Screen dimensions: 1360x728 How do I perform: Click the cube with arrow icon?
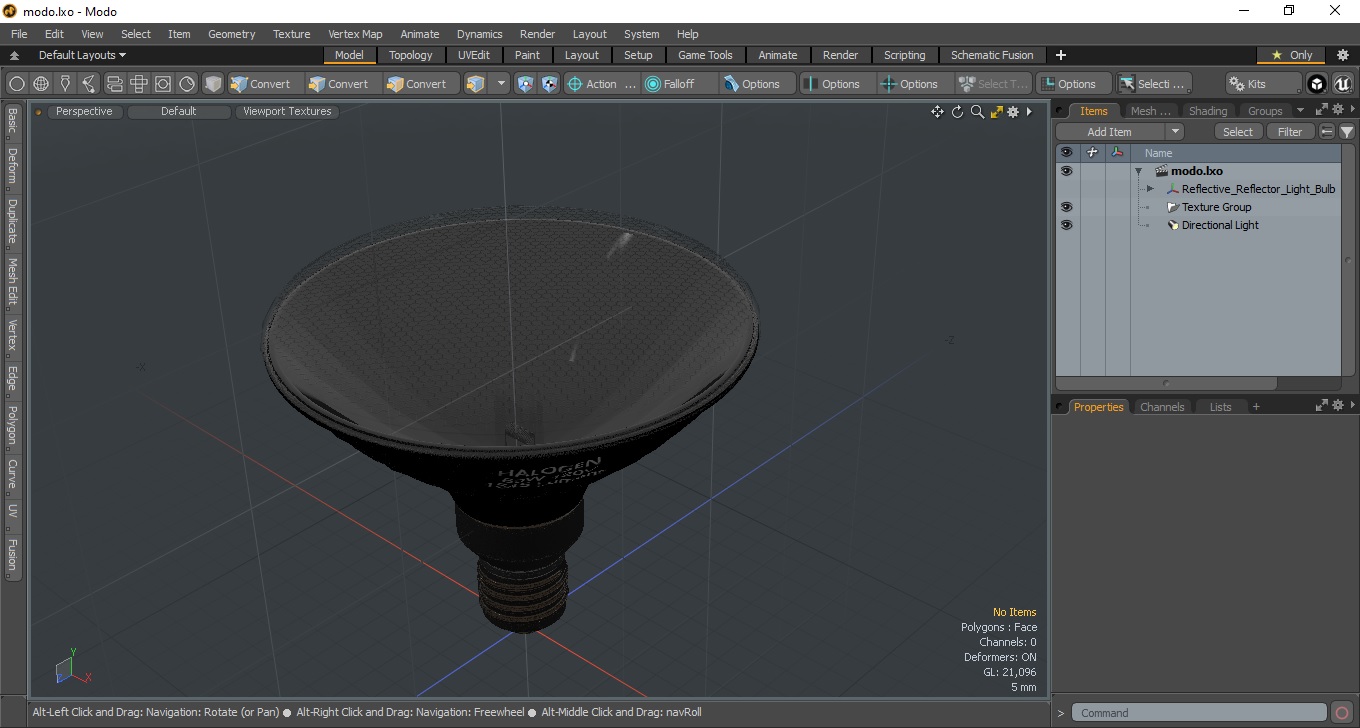476,84
